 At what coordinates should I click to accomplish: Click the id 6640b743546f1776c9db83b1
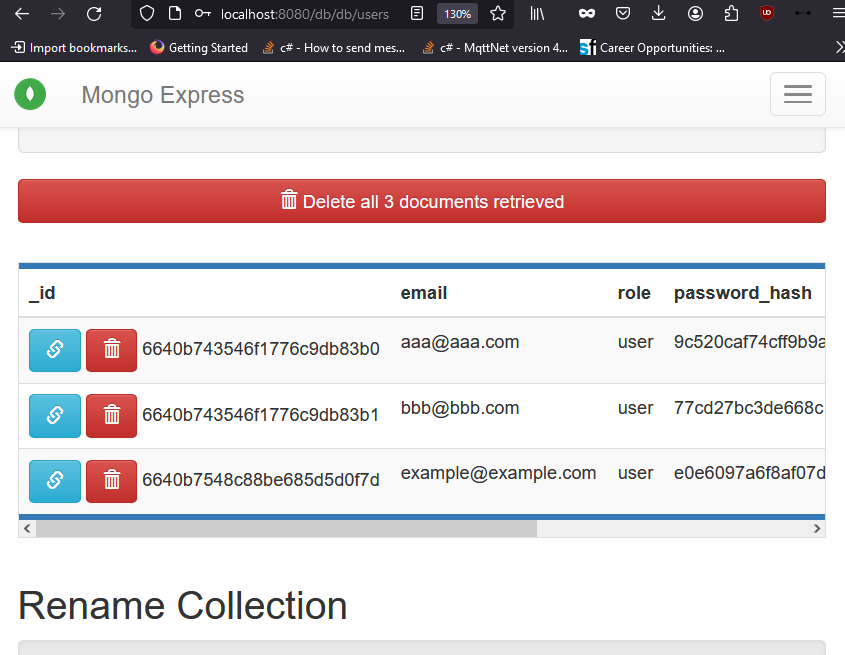pos(261,415)
